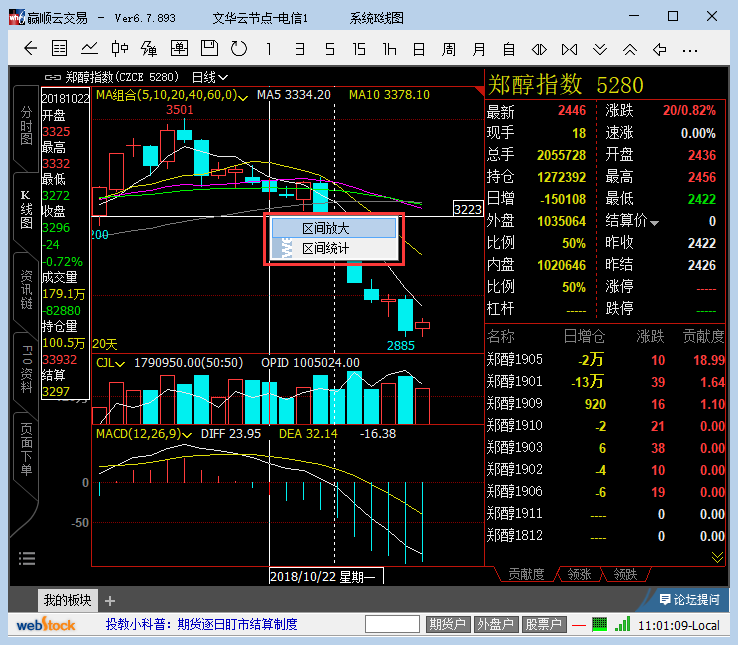Click the back arrow toolbar icon
This screenshot has width=738, height=645.
pos(30,48)
